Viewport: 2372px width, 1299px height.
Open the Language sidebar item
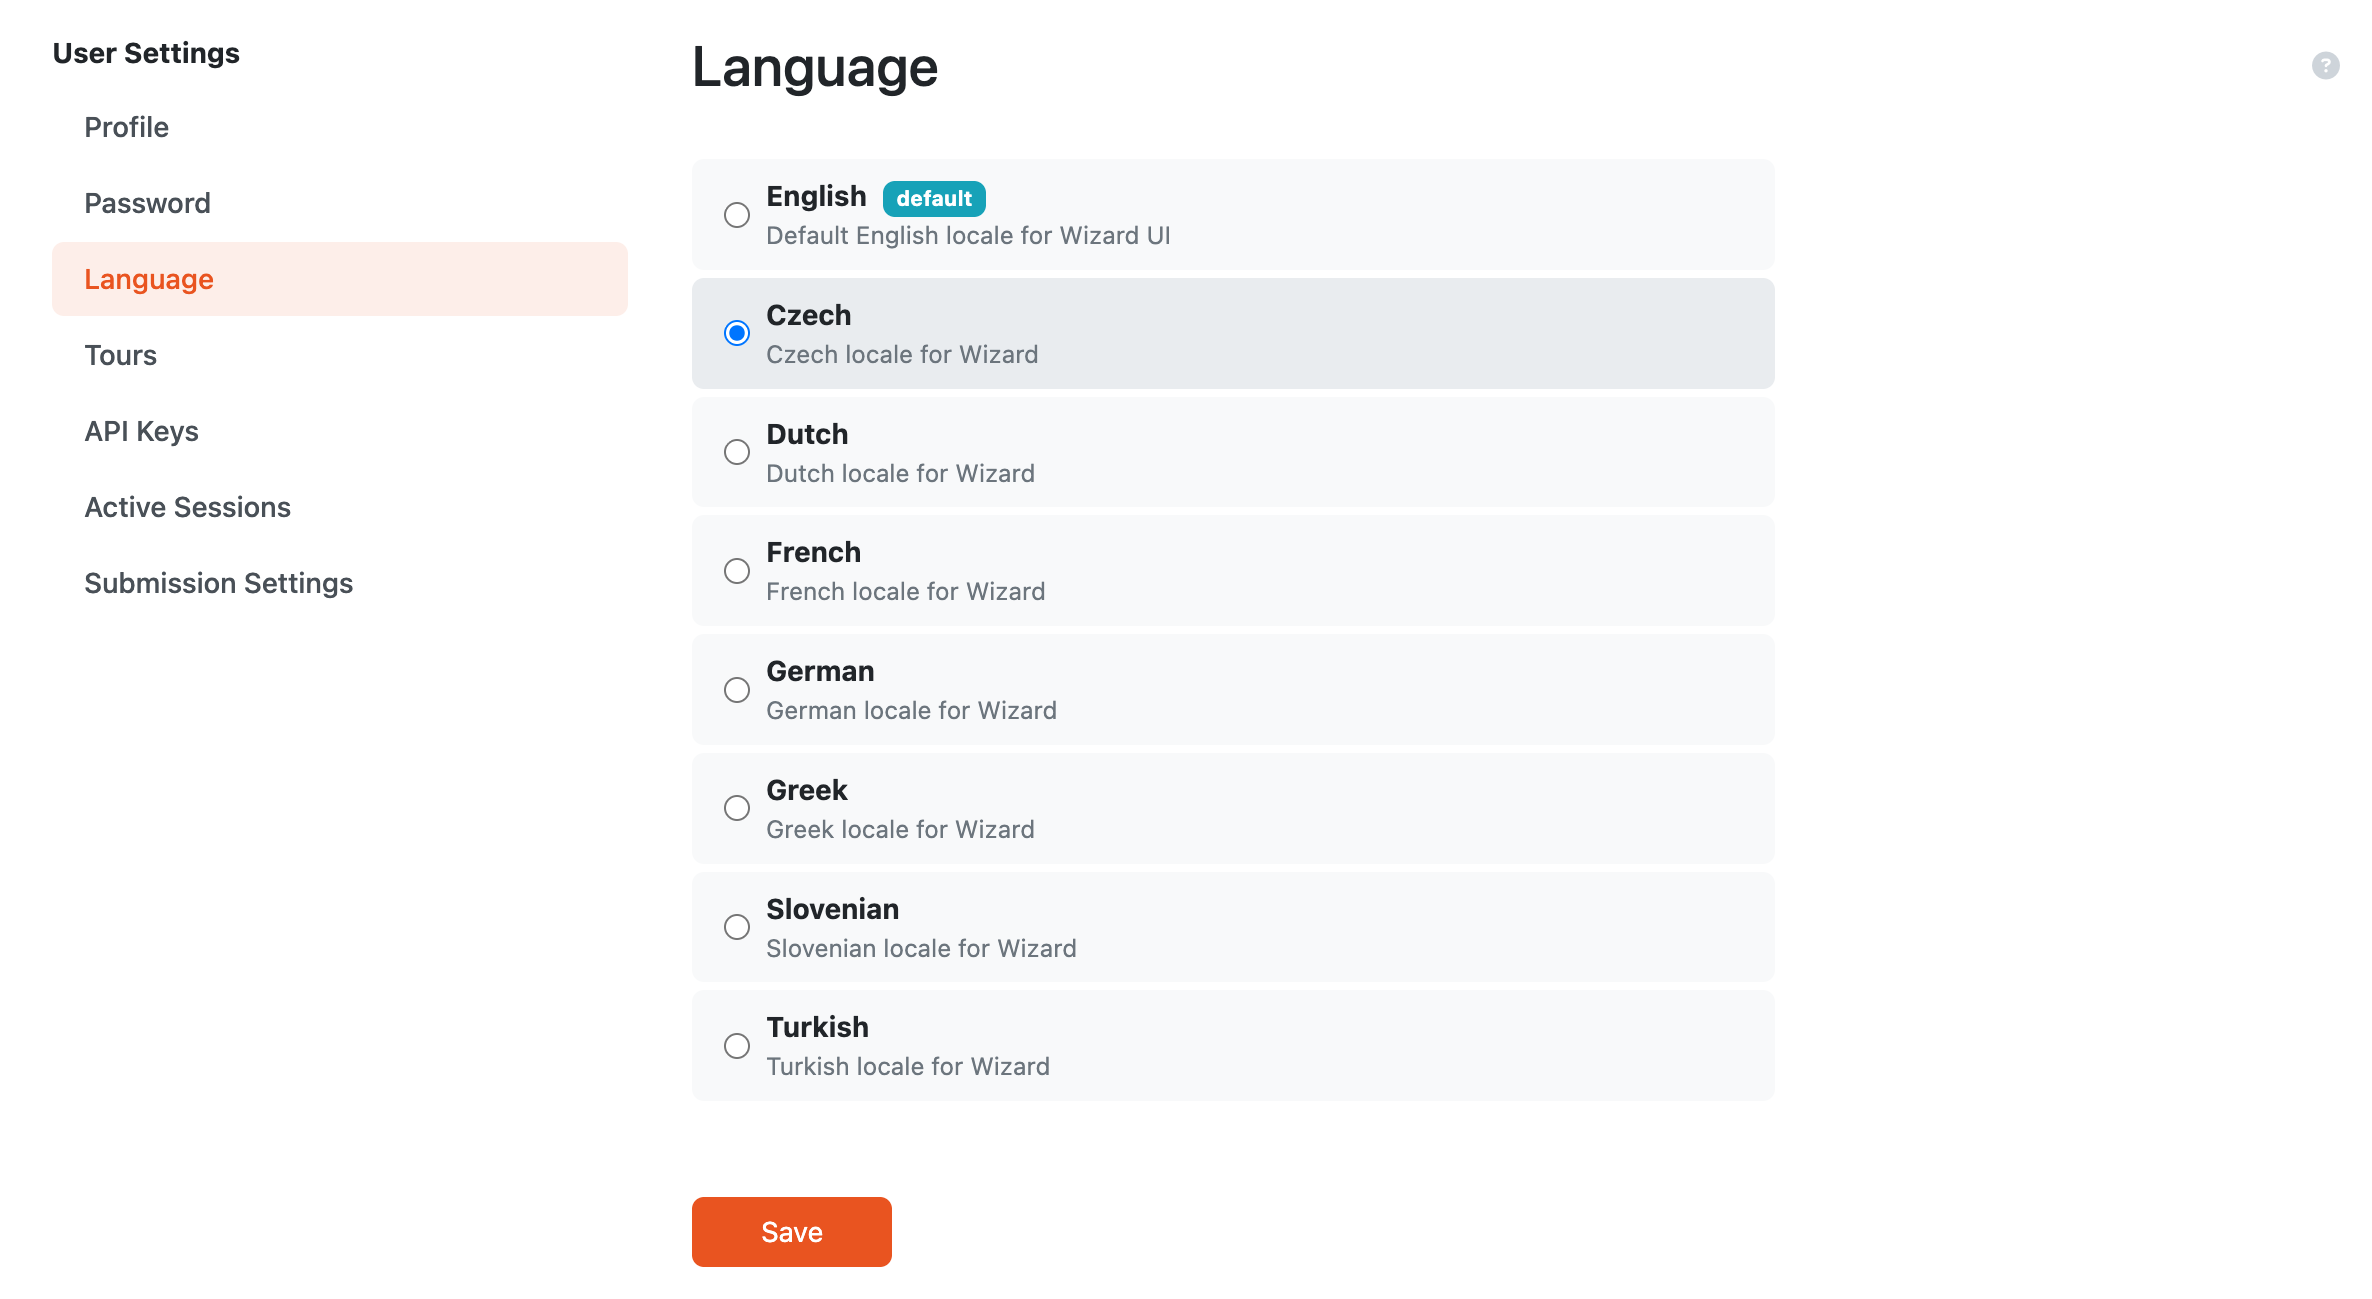pyautogui.click(x=340, y=279)
